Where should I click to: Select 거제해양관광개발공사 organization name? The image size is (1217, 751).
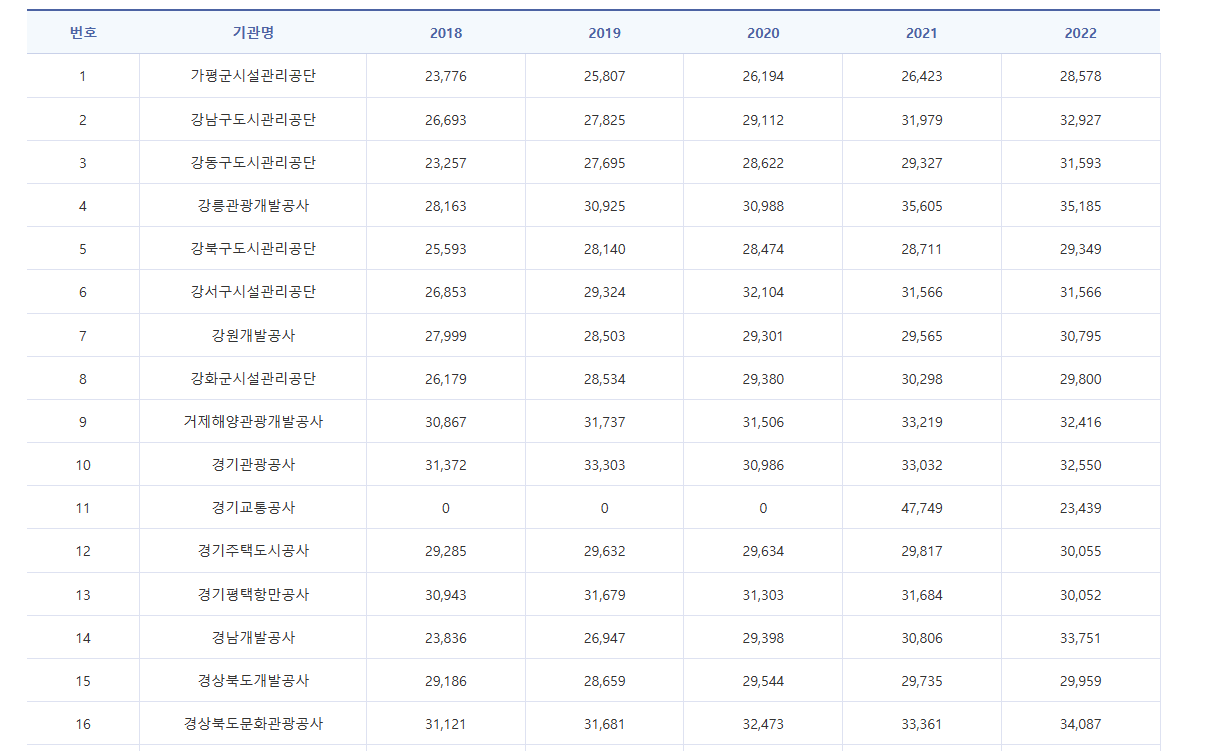pyautogui.click(x=253, y=421)
